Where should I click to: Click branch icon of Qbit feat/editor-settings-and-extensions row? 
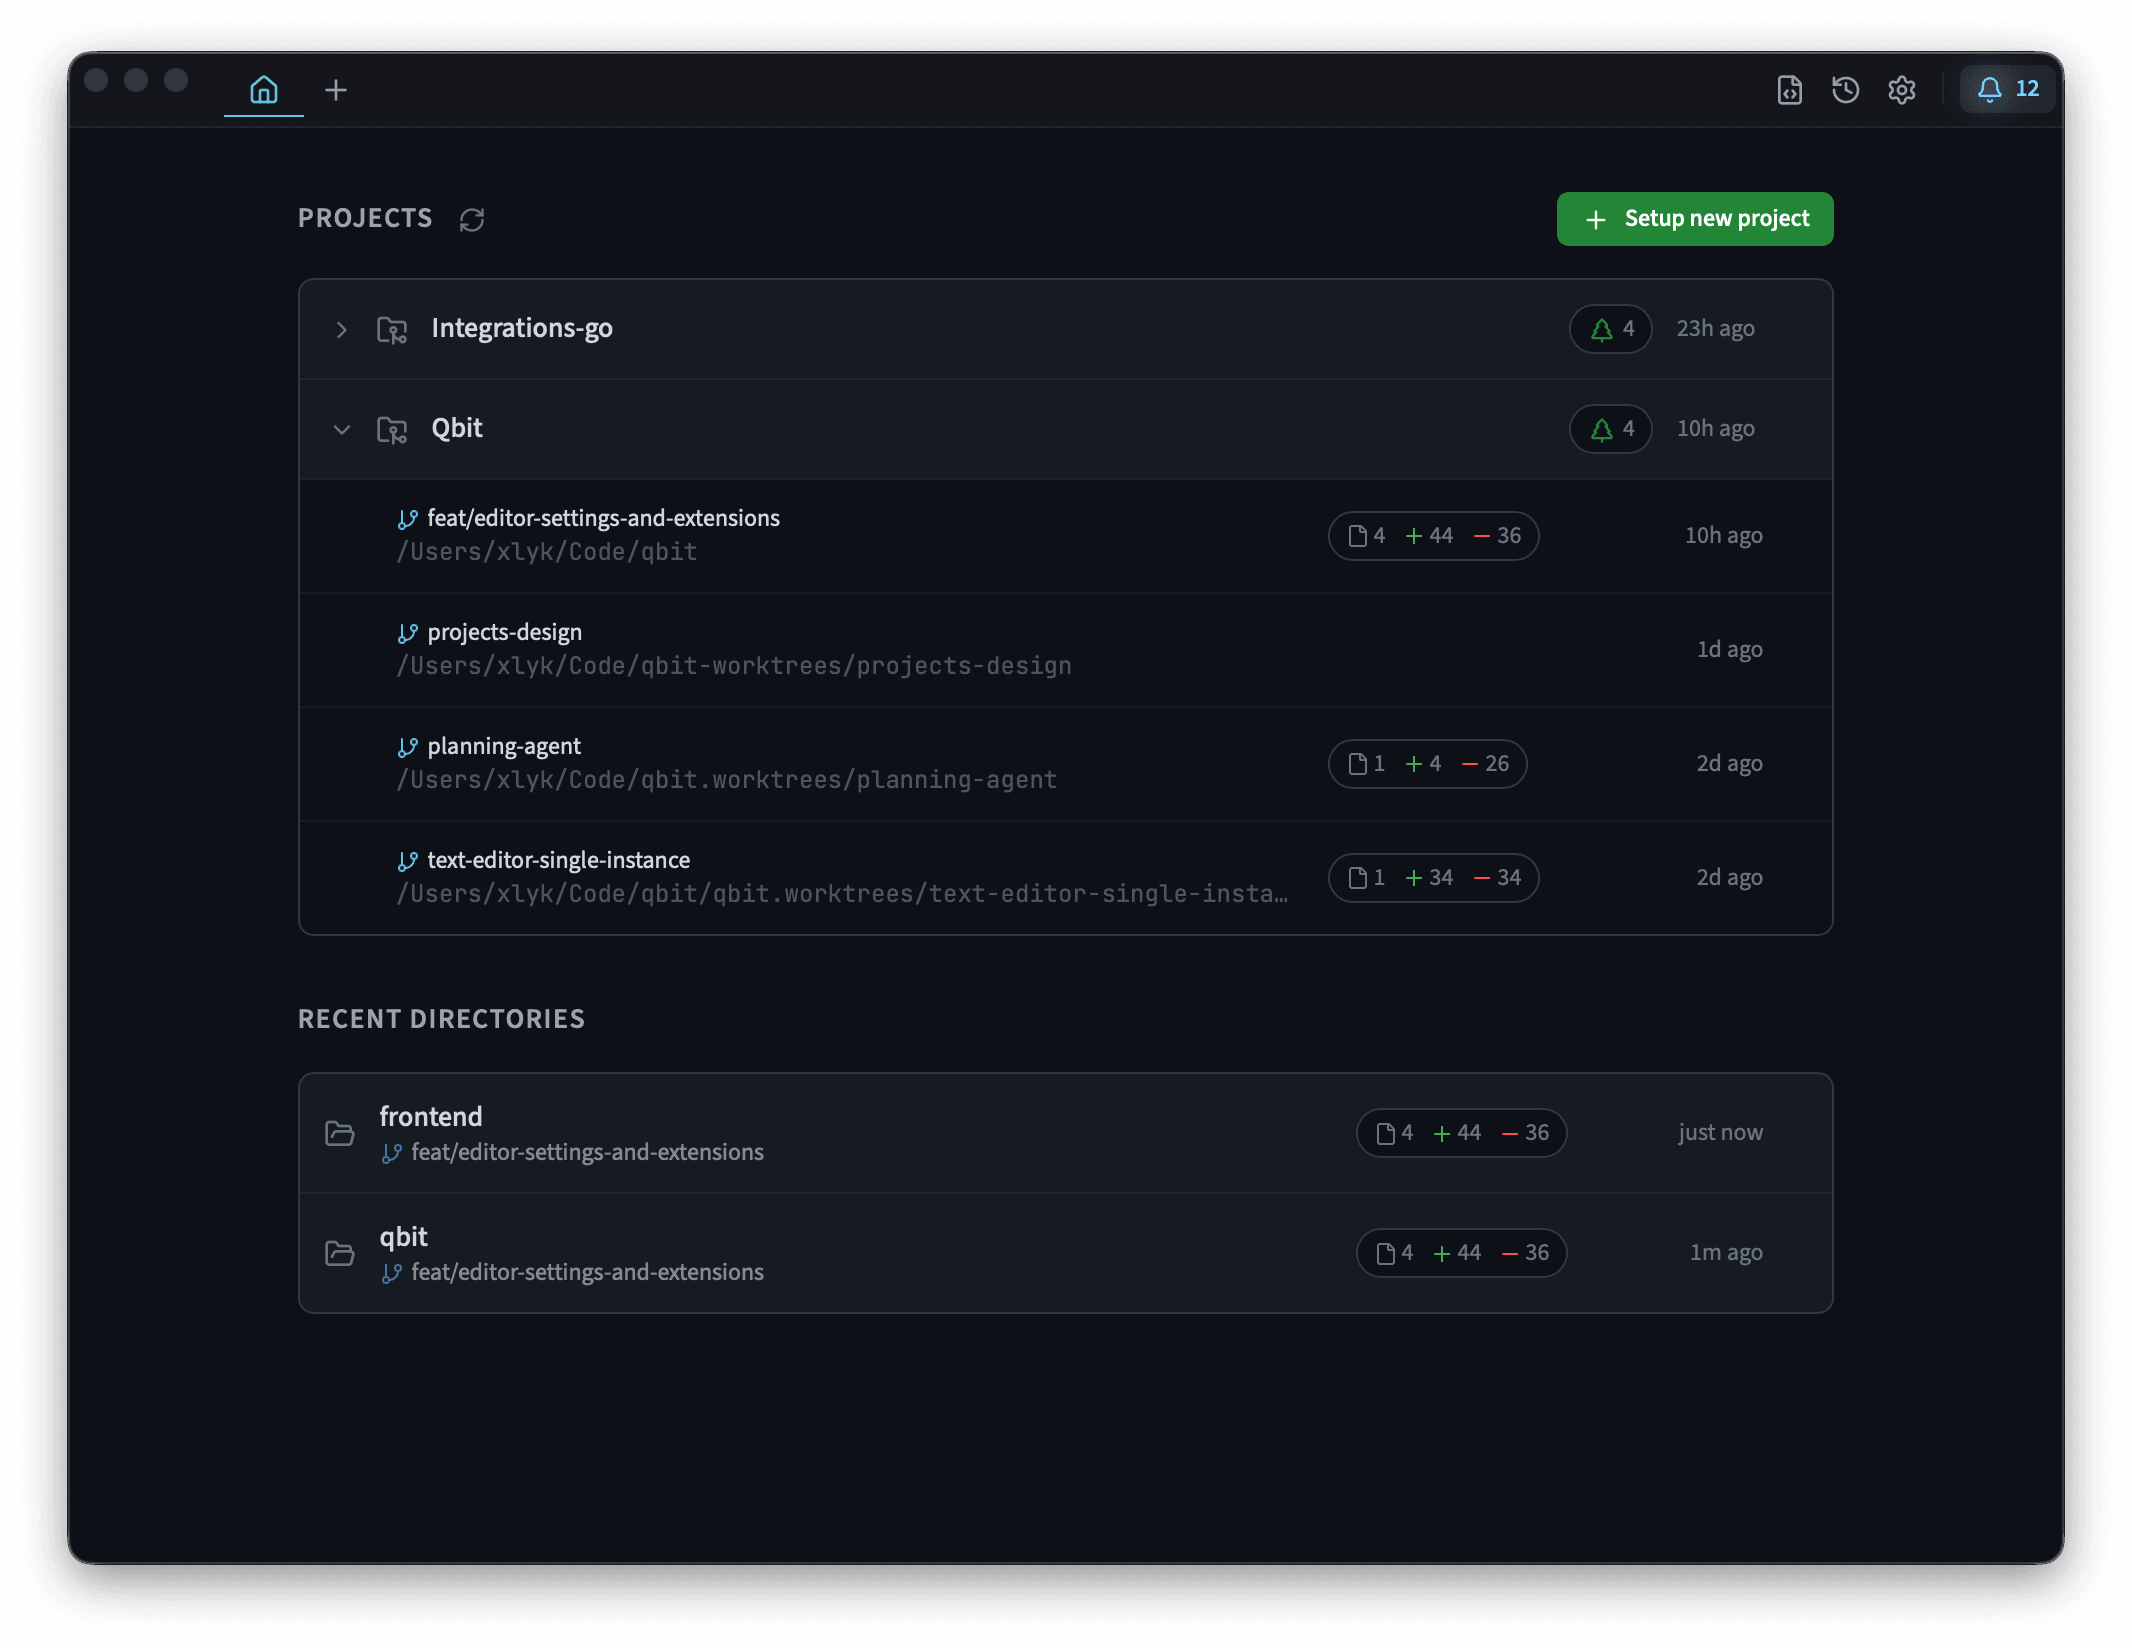coord(407,519)
